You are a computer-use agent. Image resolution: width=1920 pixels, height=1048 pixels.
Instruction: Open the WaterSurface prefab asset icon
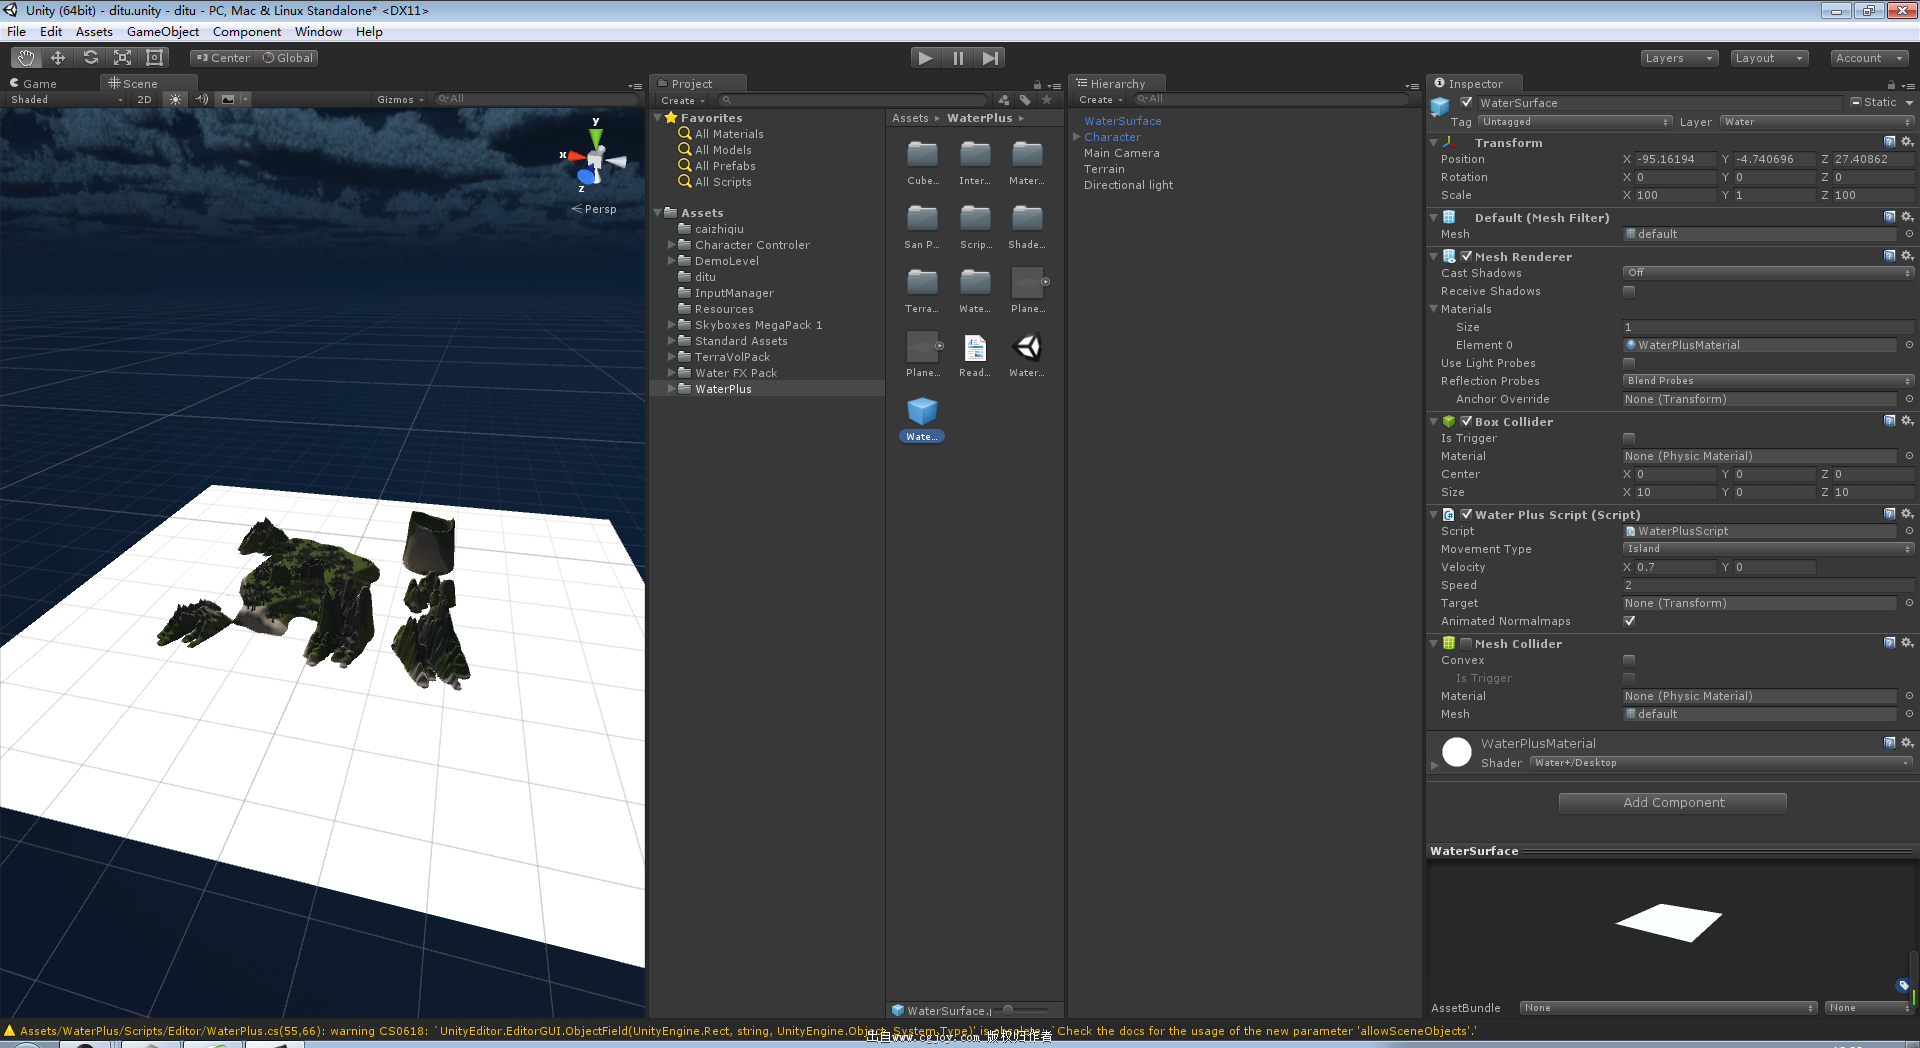coord(922,412)
